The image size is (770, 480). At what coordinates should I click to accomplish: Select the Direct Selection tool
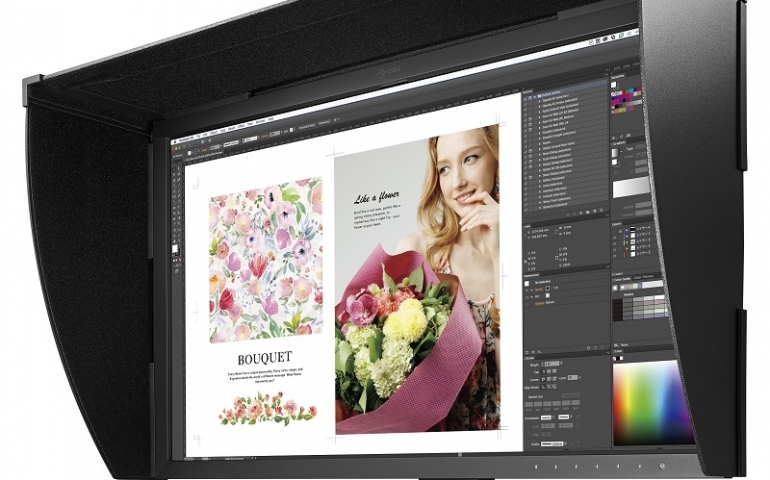coord(179,168)
